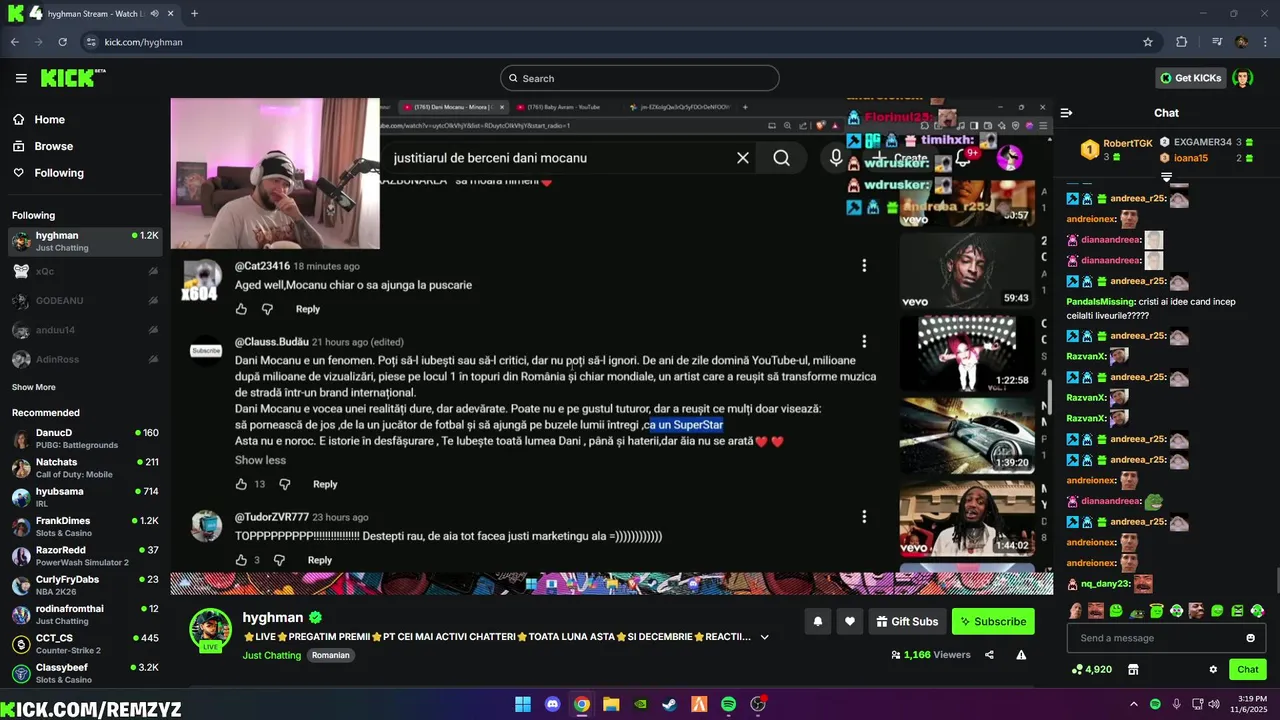Click the YouTube search magnifier button
1280x720 pixels.
point(781,158)
